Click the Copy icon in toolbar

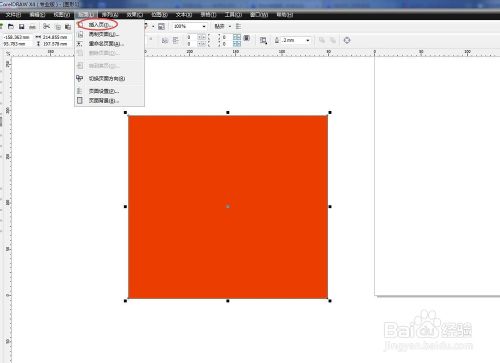pyautogui.click(x=58, y=27)
